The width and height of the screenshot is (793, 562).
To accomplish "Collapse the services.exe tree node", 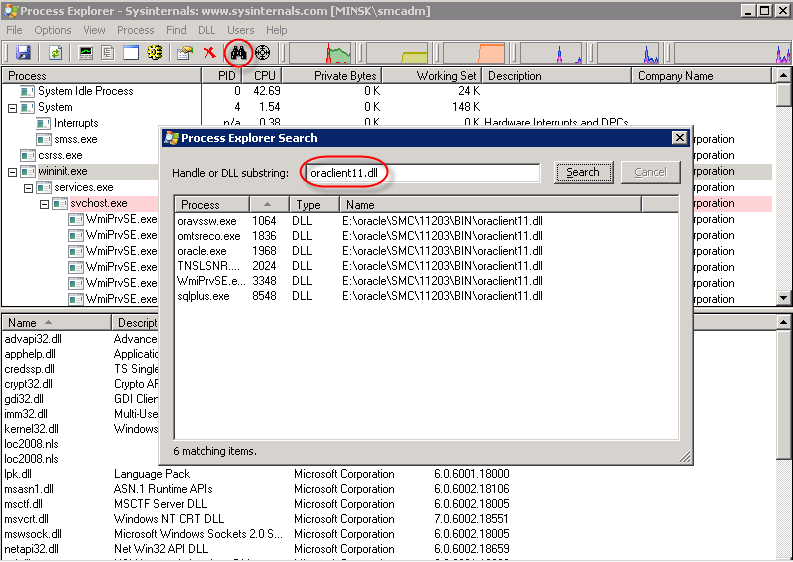I will coord(29,188).
